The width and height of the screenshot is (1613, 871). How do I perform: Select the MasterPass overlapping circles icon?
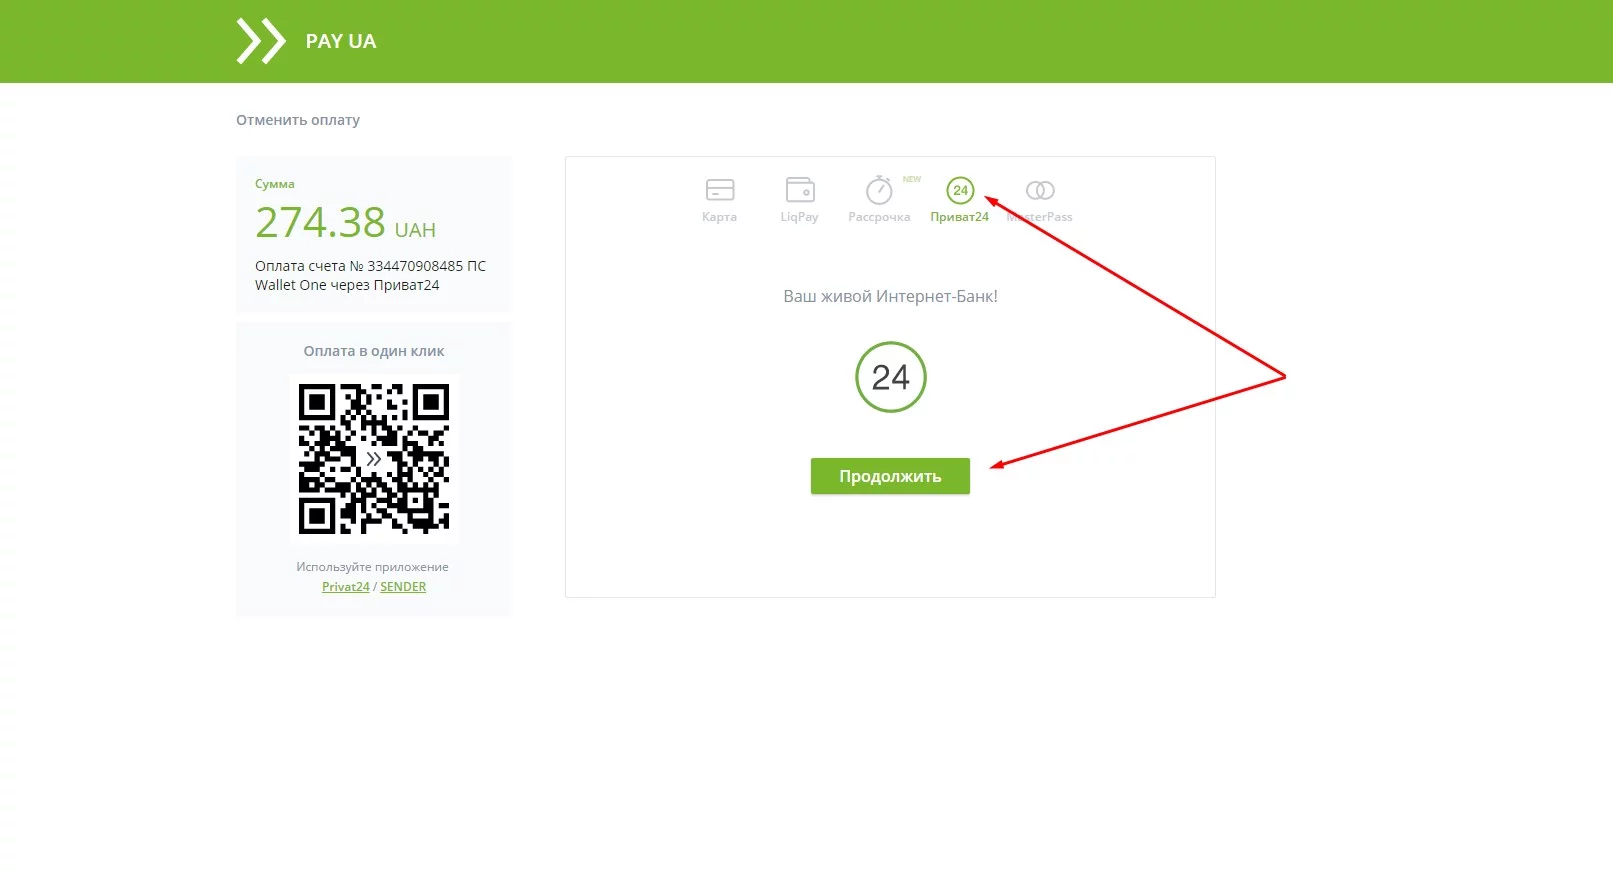[1040, 190]
